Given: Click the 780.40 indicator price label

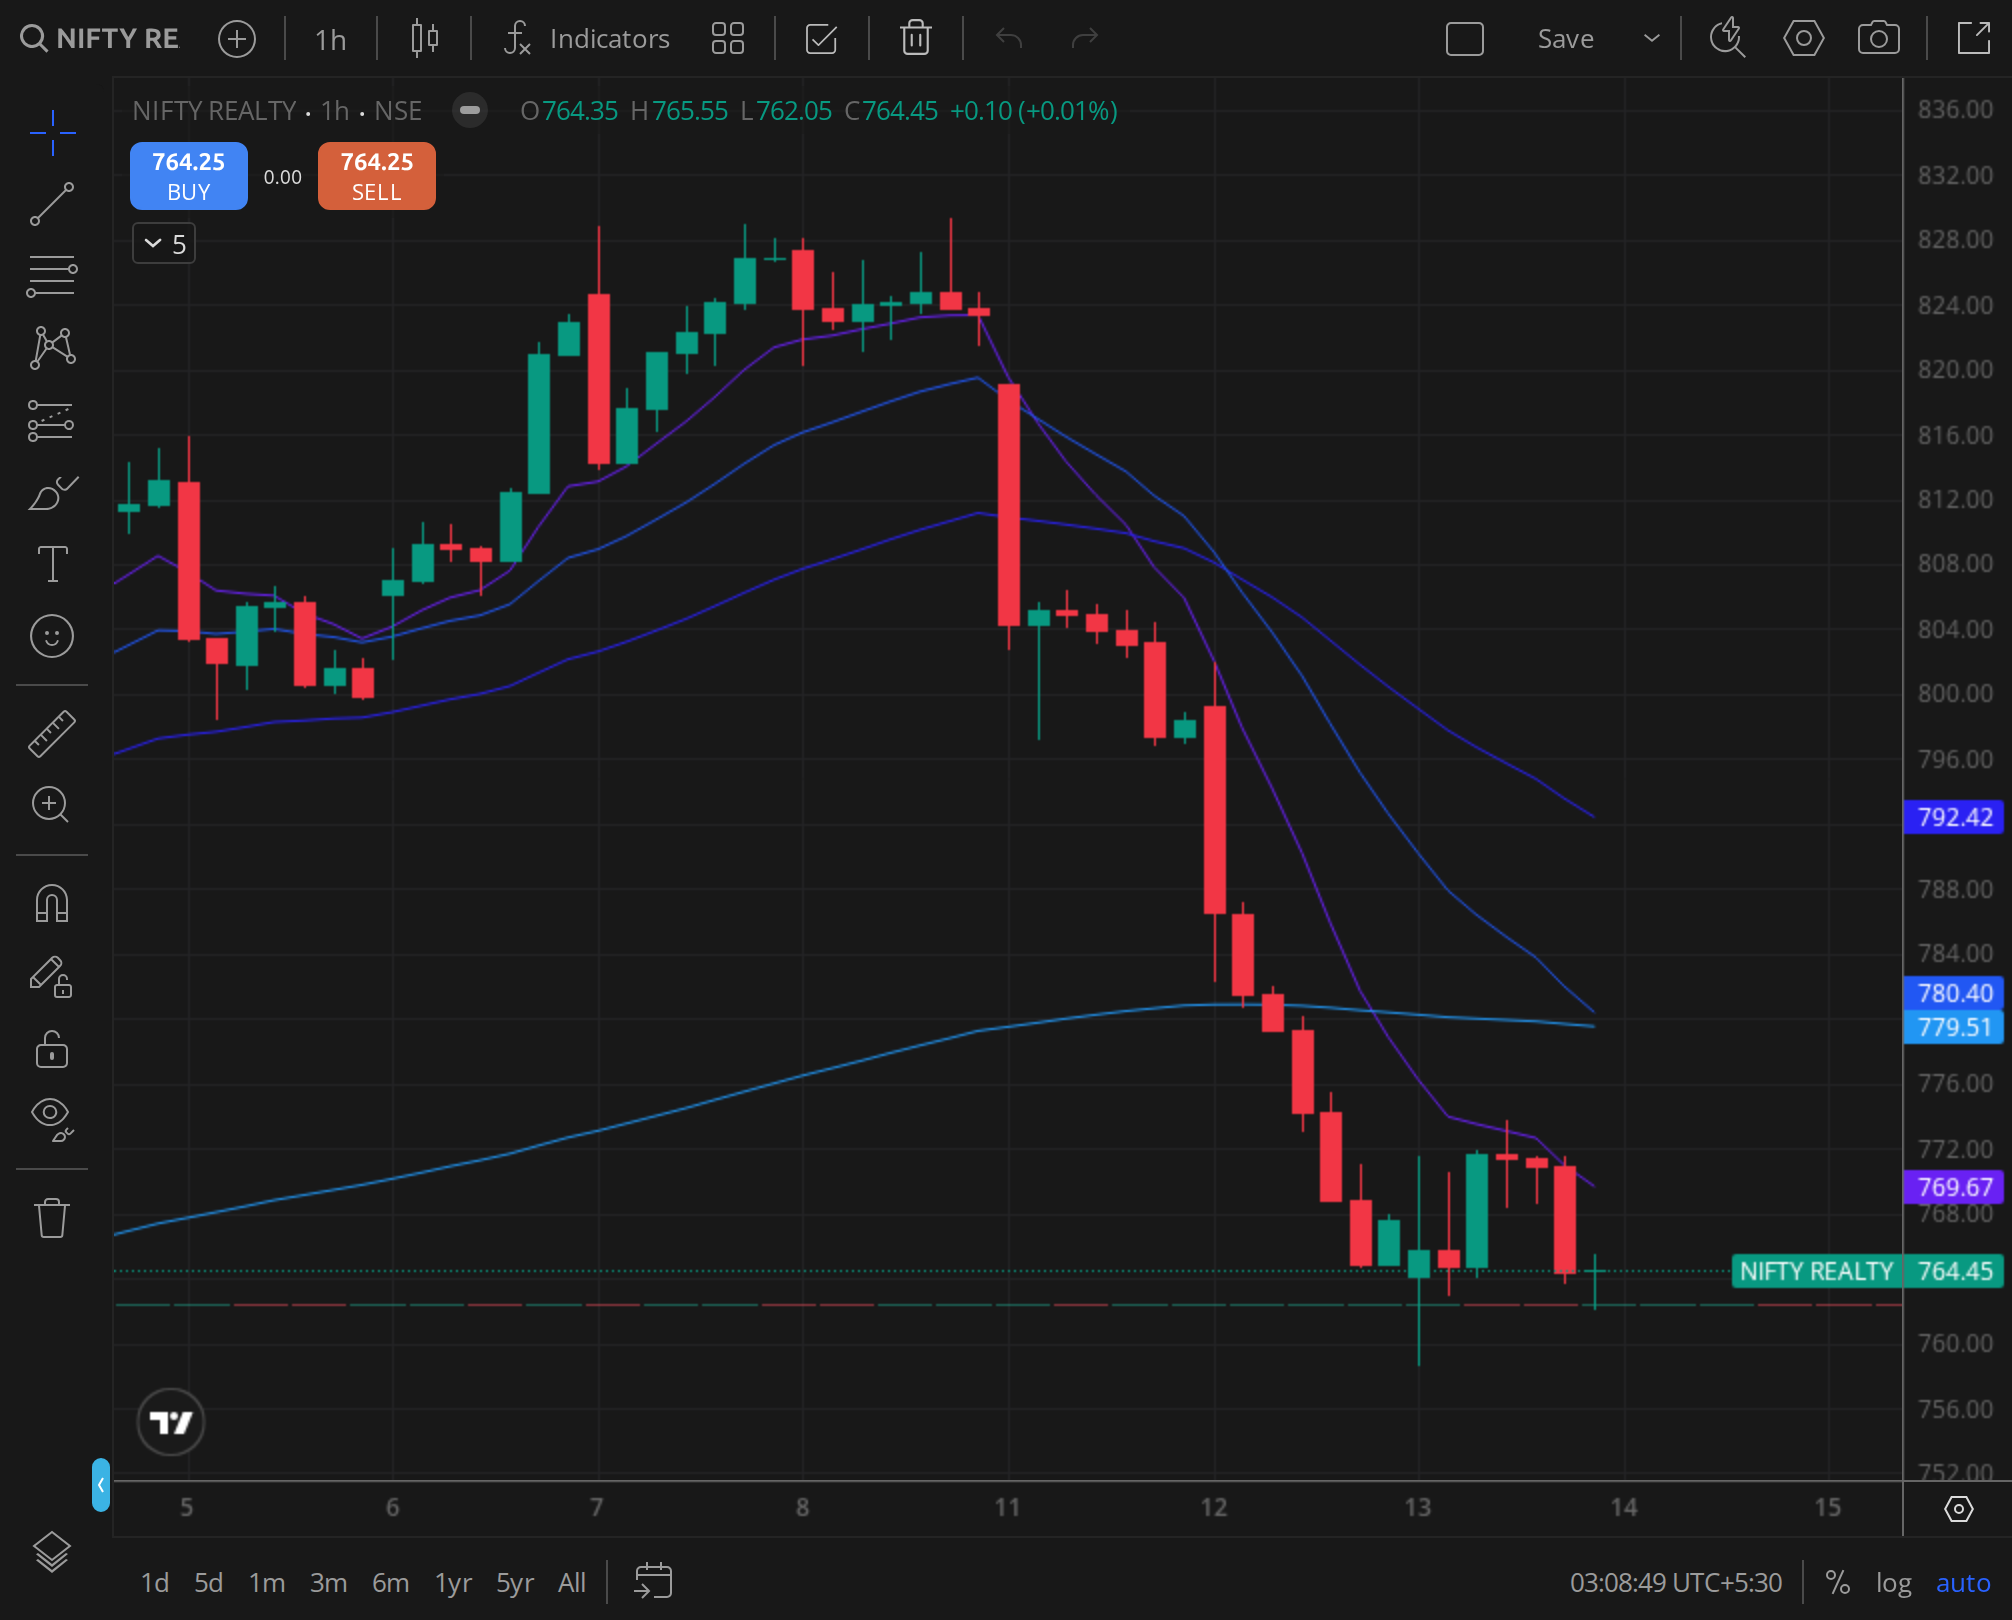Looking at the screenshot, I should [x=1954, y=993].
